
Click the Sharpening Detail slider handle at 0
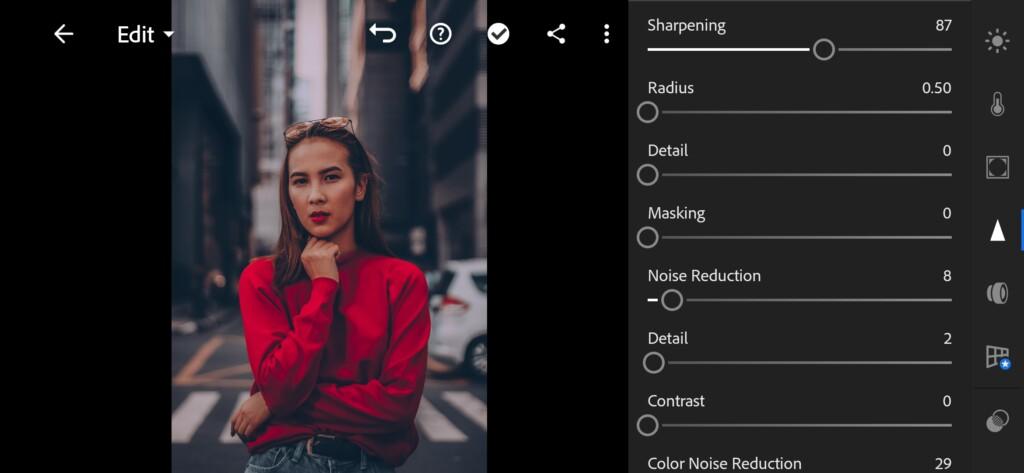pyautogui.click(x=647, y=175)
